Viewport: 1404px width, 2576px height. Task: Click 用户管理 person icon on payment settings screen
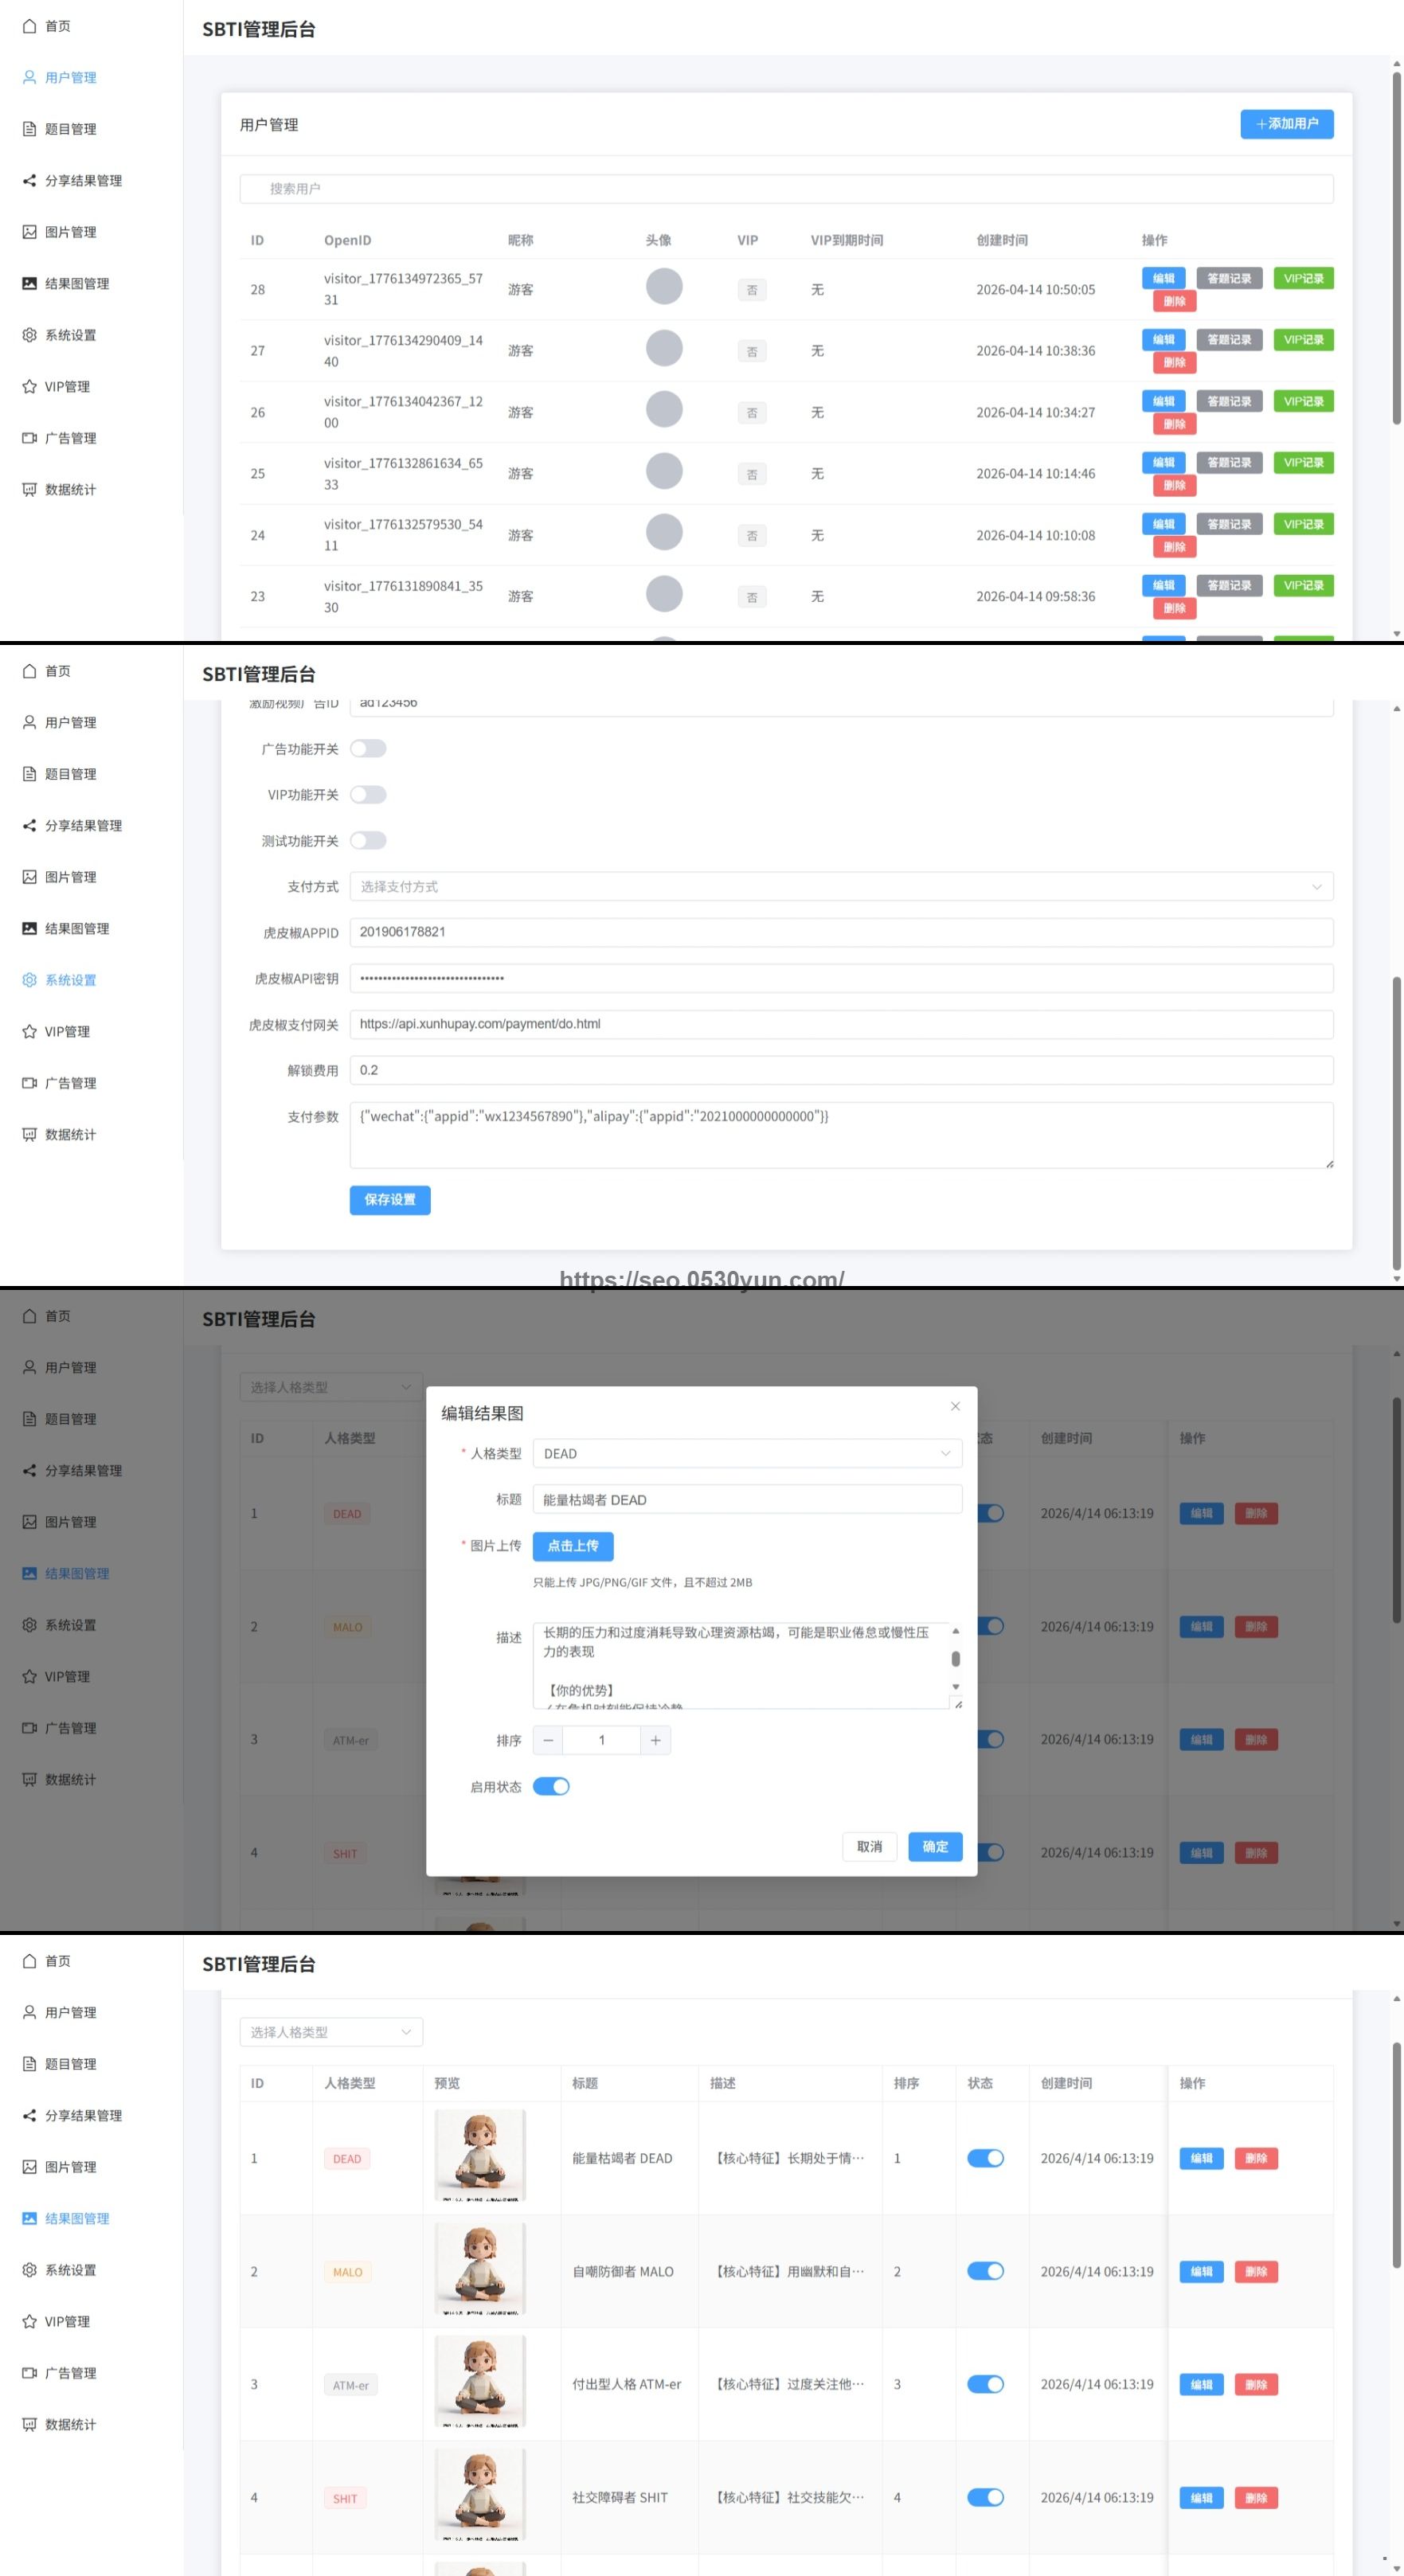[30, 722]
